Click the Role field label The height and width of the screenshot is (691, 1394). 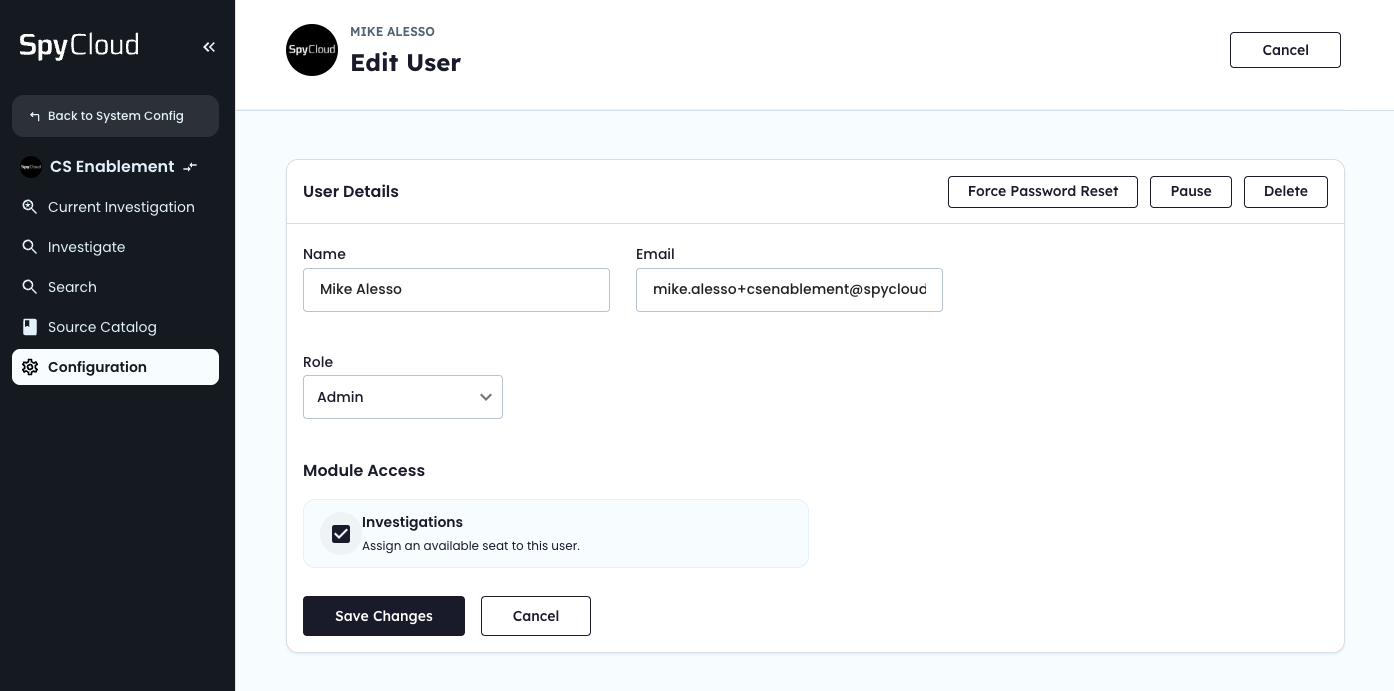coord(318,362)
